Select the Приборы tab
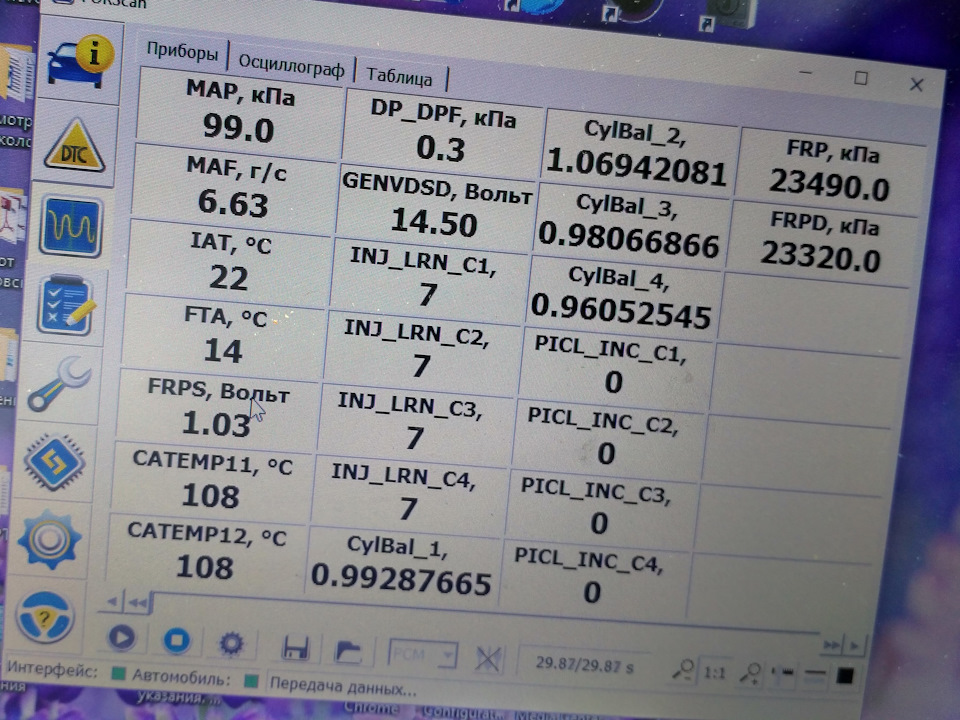This screenshot has width=960, height=720. [182, 52]
